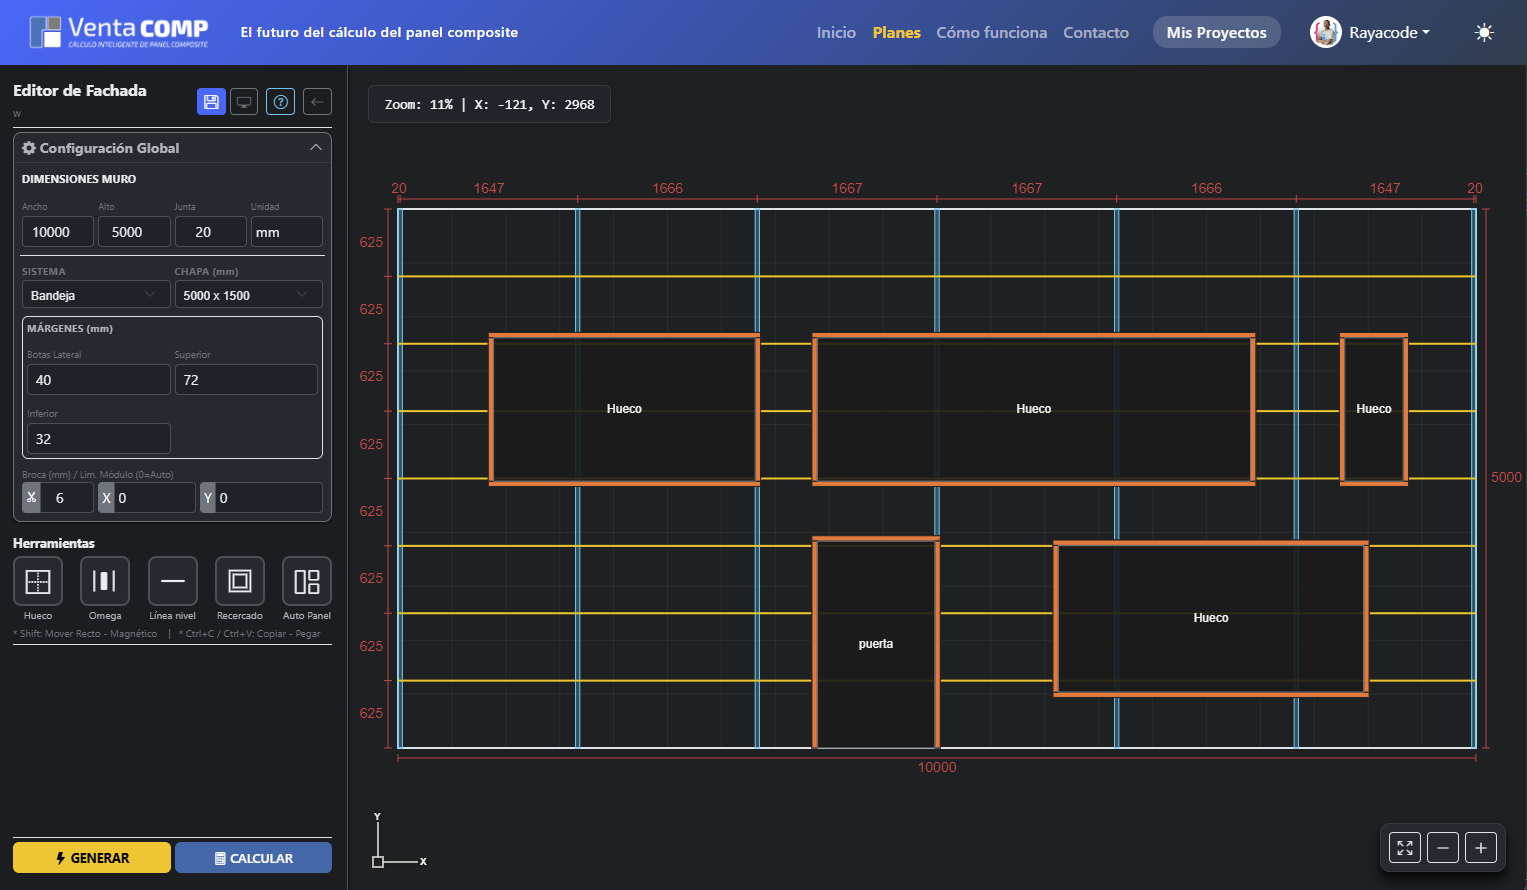The height and width of the screenshot is (890, 1527).
Task: Click the Auto Panel tool
Action: pyautogui.click(x=307, y=581)
